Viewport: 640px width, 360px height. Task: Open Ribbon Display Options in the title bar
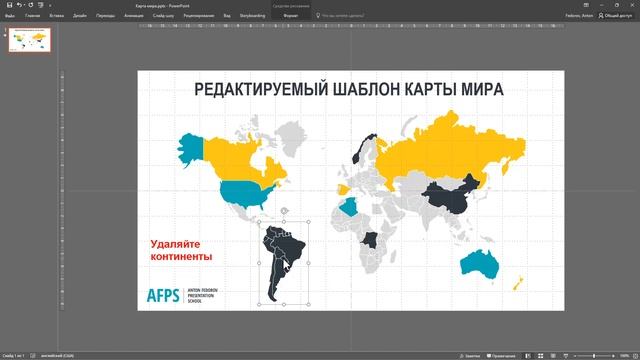click(586, 5)
